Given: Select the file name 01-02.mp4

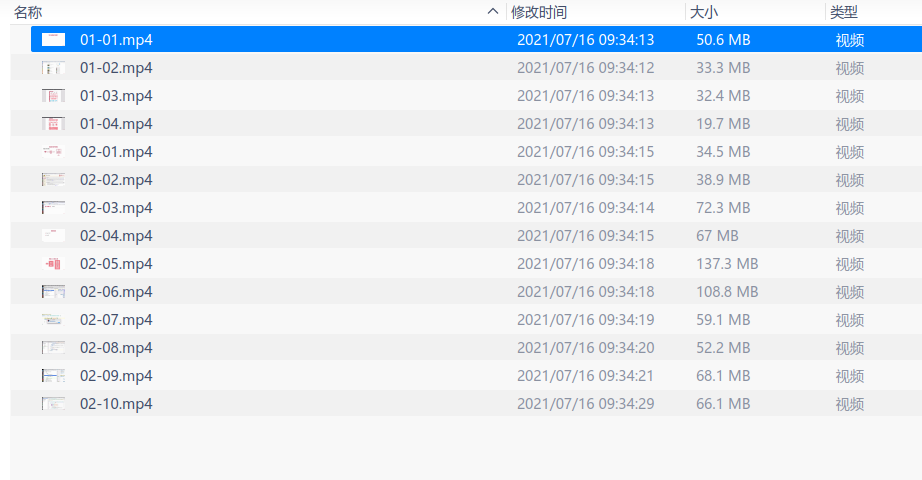Looking at the screenshot, I should point(116,68).
